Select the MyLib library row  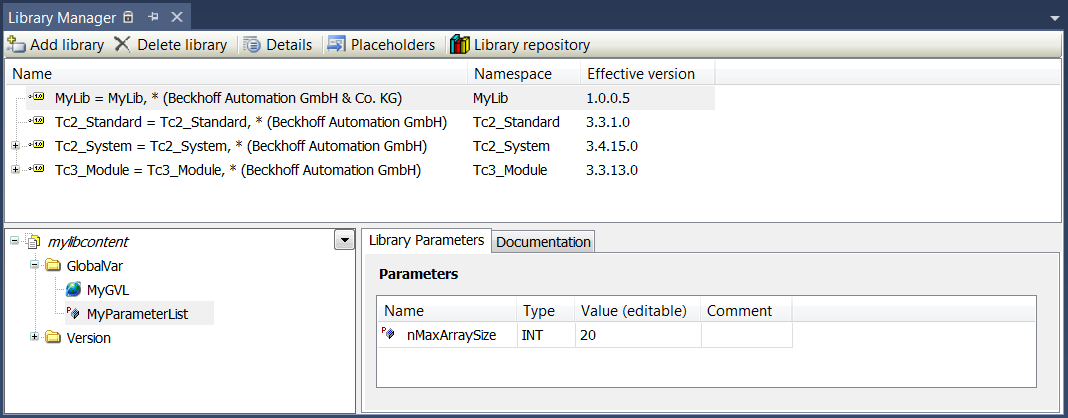point(370,98)
